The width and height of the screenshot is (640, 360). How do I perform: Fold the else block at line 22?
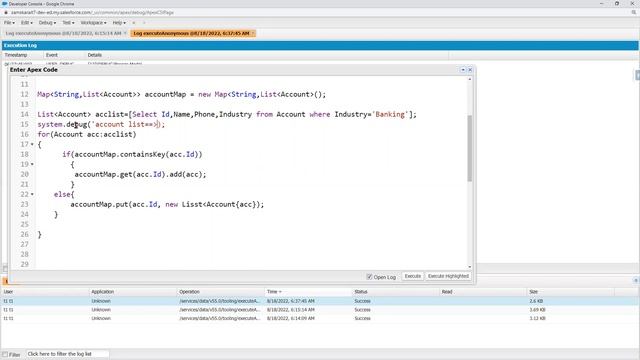pos(32,194)
